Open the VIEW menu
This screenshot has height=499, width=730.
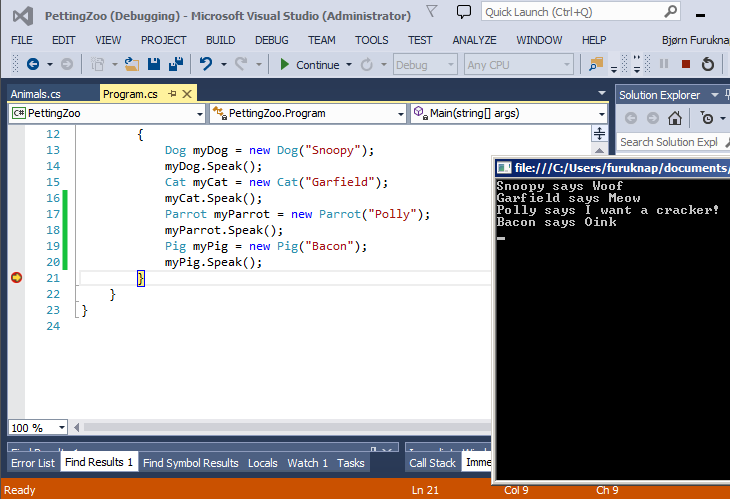coord(108,40)
